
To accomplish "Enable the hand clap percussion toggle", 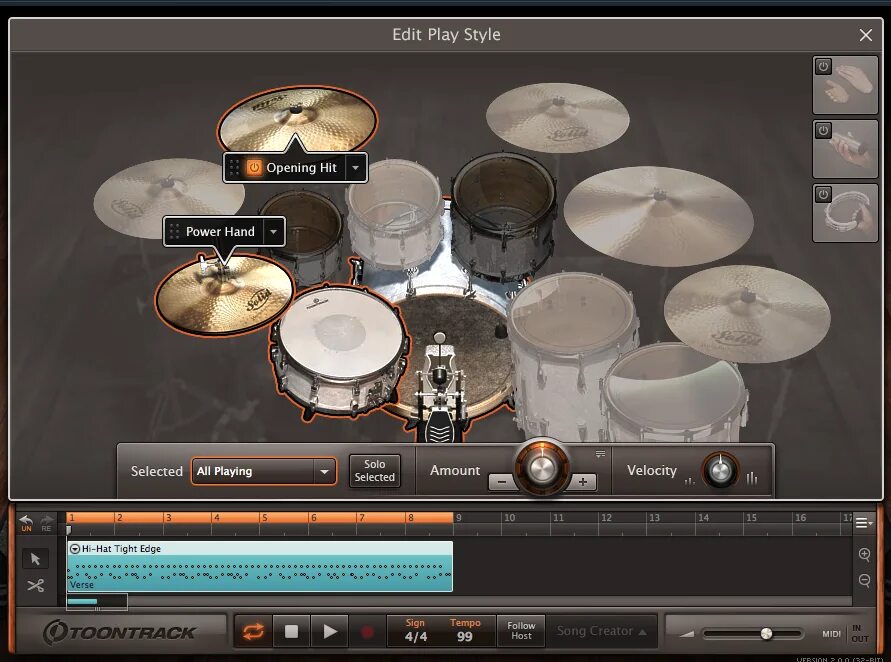I will click(823, 68).
